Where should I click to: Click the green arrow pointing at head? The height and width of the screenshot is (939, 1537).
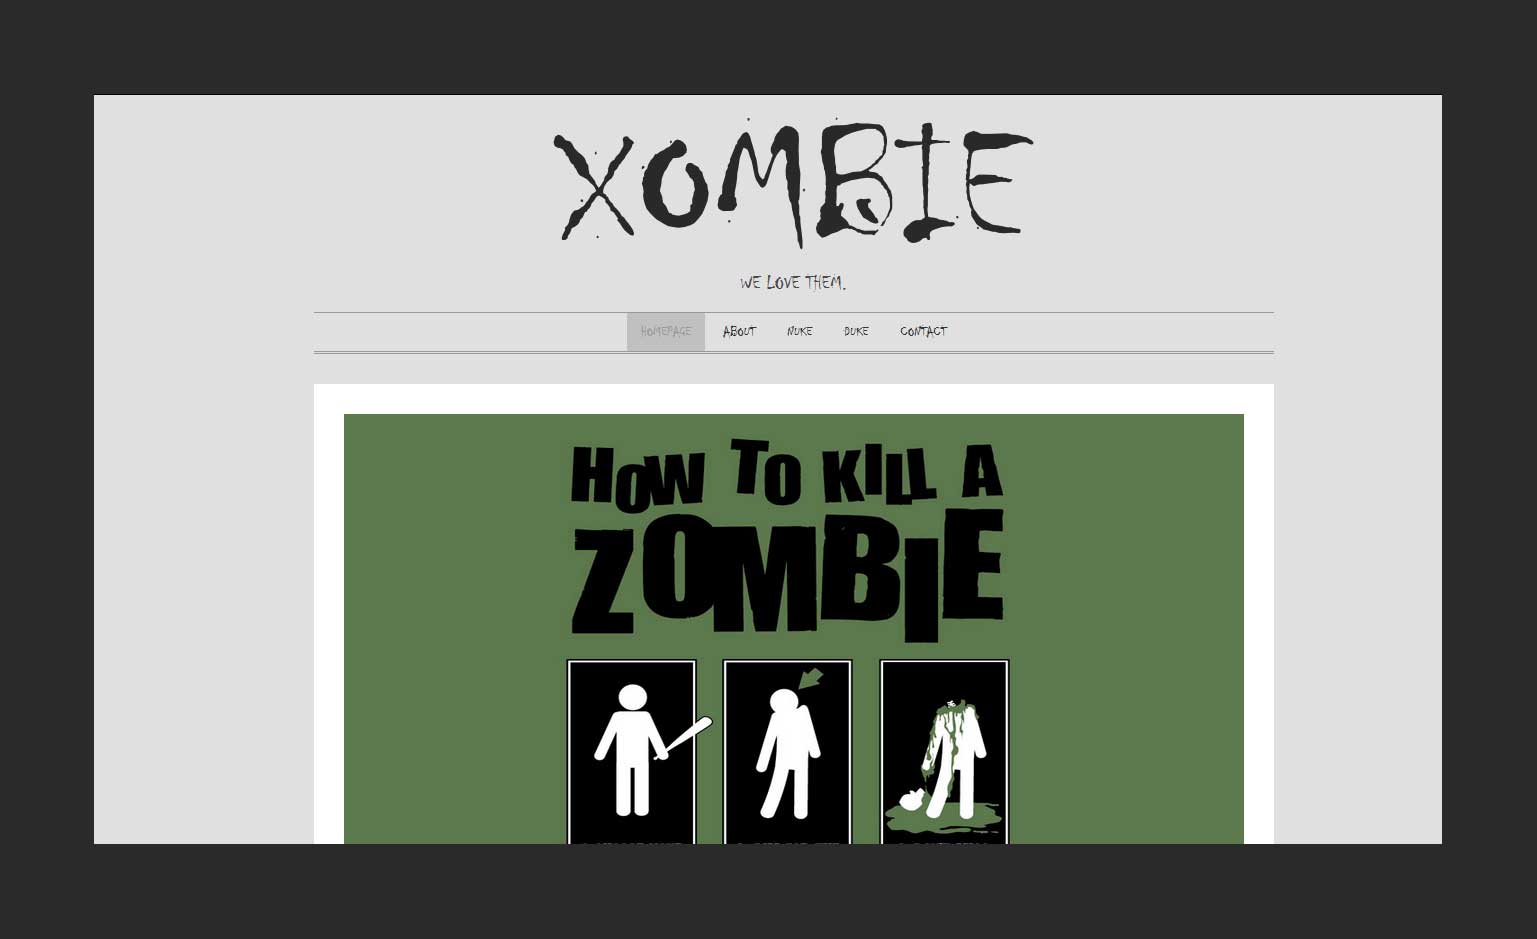pos(811,679)
